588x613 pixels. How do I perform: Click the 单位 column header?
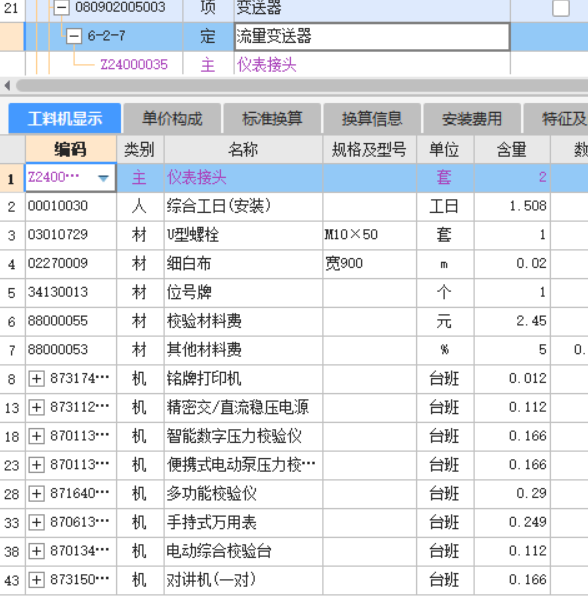click(445, 149)
